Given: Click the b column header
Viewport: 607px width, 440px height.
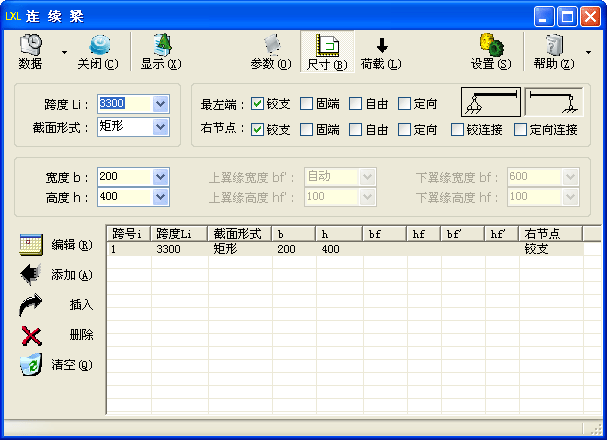Looking at the screenshot, I should 294,234.
